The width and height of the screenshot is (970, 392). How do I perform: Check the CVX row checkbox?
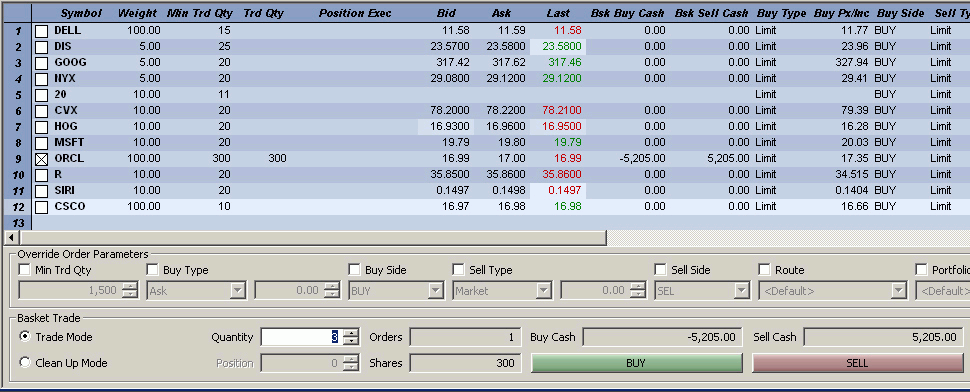click(41, 111)
